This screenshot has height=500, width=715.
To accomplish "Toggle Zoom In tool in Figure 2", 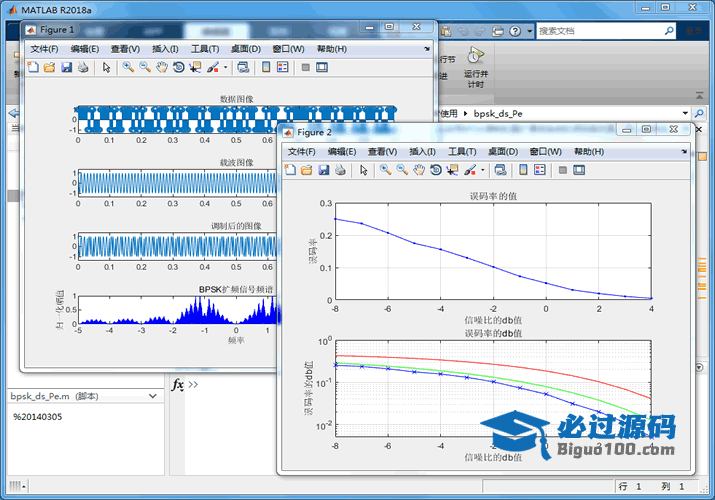I will 385,170.
